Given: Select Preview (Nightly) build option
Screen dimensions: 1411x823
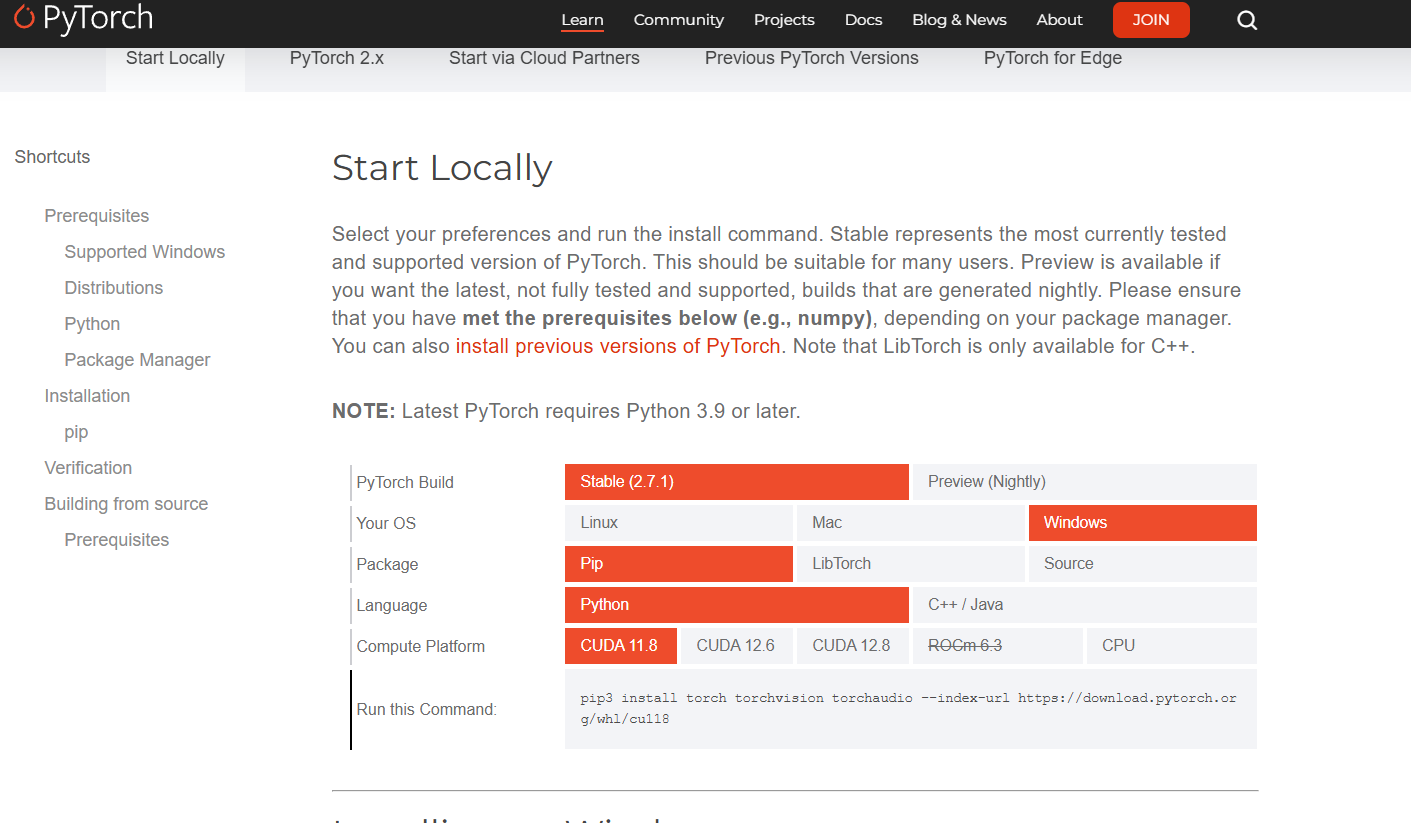Looking at the screenshot, I should point(1085,482).
